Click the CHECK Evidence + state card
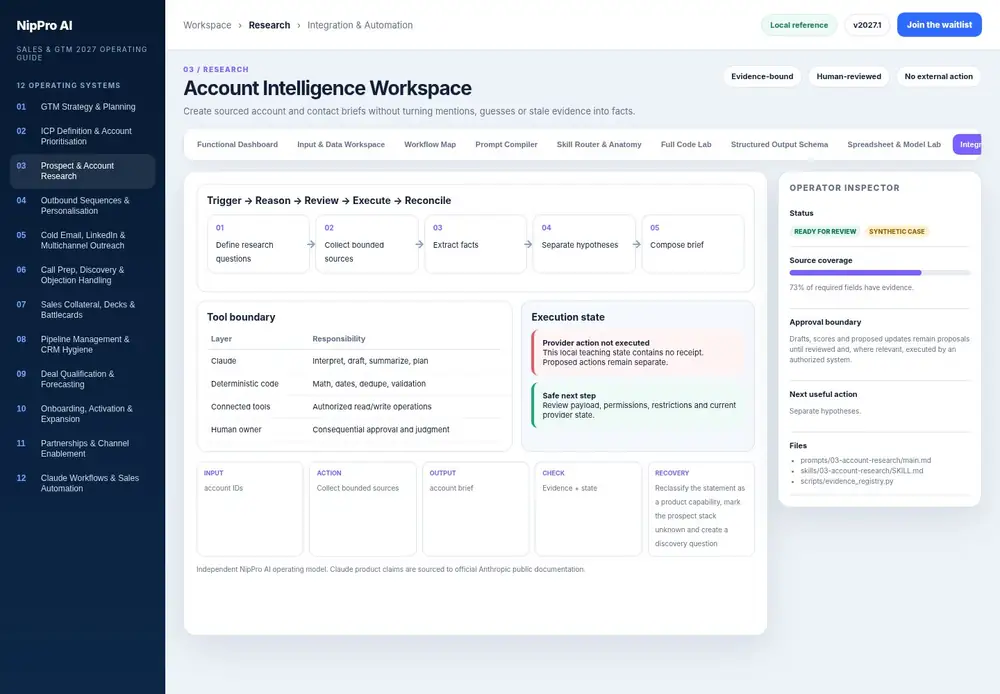This screenshot has height=694, width=1000. pos(588,509)
